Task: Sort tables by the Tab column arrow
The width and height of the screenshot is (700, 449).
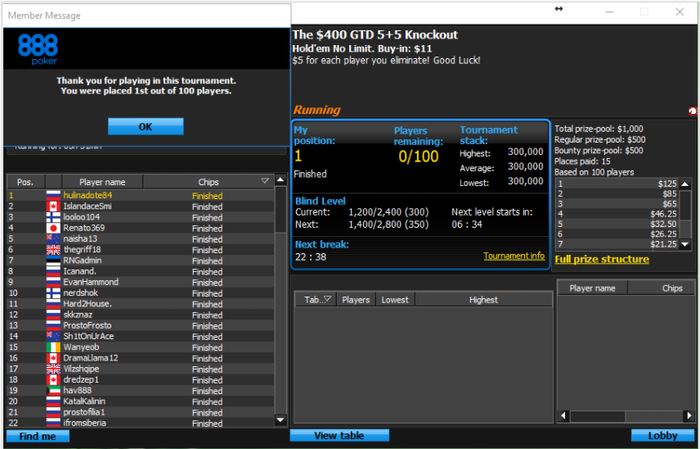Action: point(328,299)
